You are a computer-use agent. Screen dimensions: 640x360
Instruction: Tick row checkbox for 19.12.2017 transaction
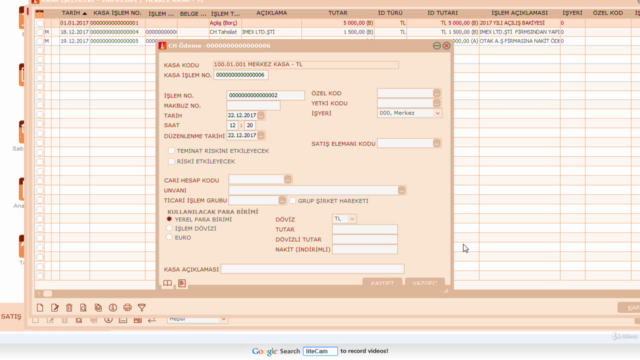(x=40, y=41)
